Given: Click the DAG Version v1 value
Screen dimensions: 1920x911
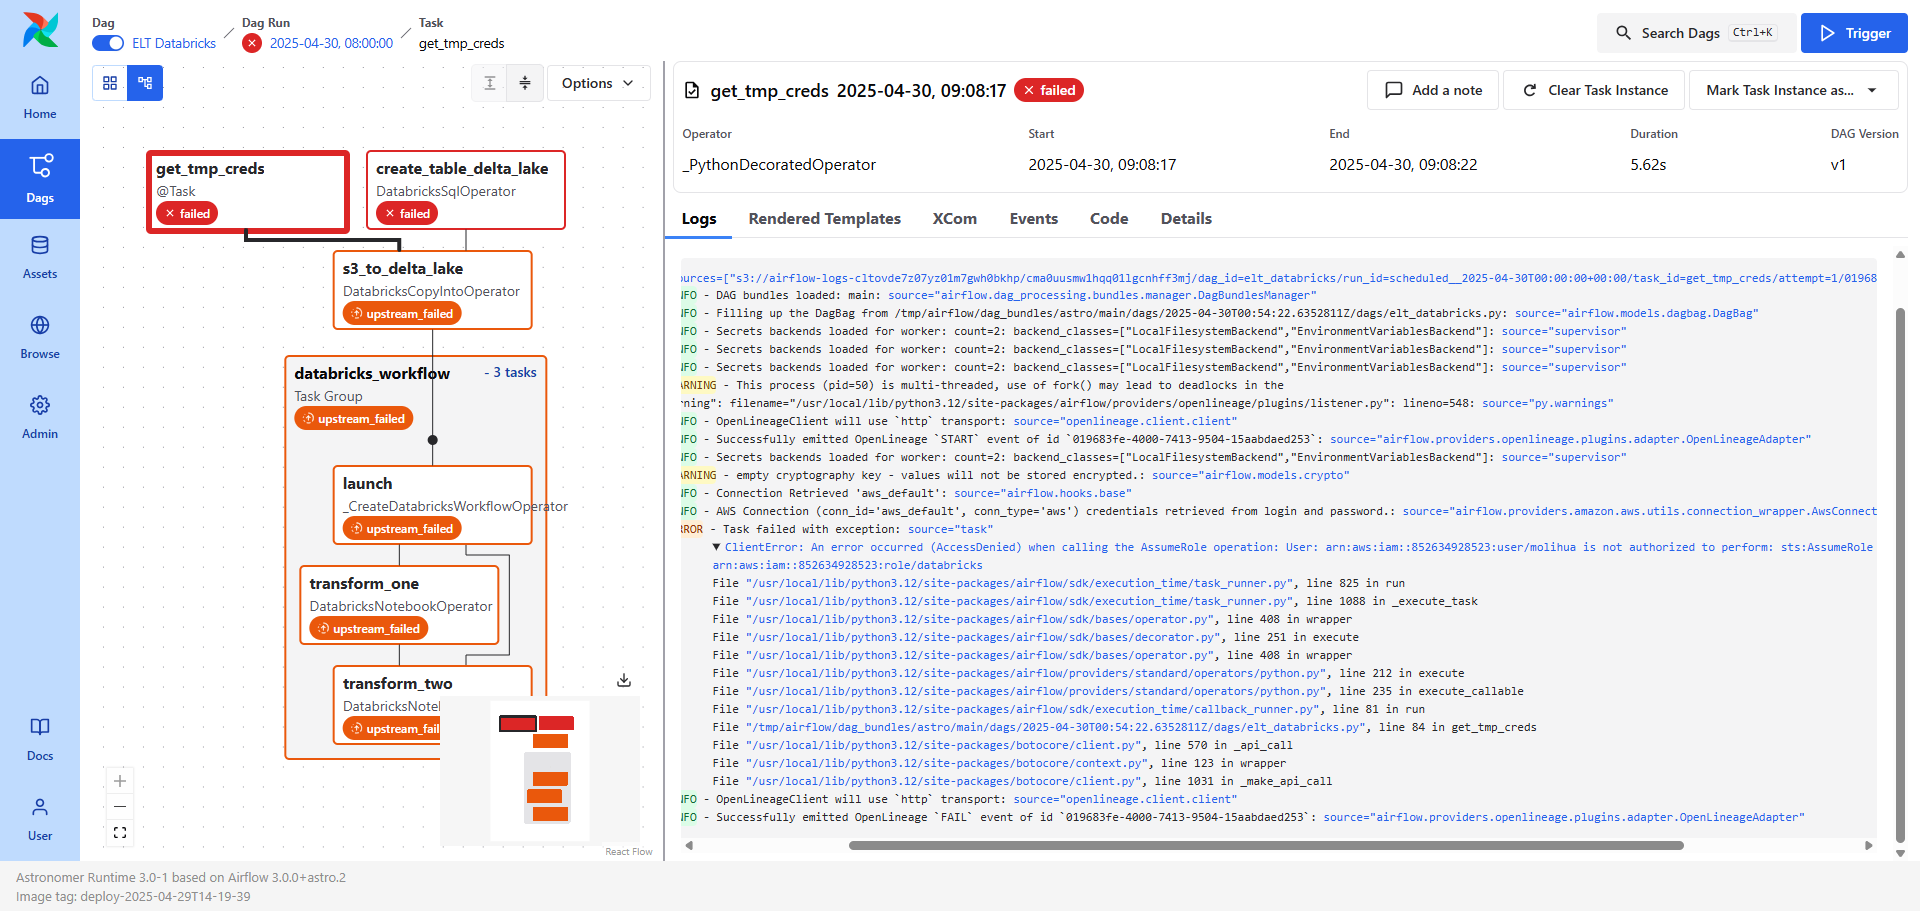Looking at the screenshot, I should [x=1838, y=165].
